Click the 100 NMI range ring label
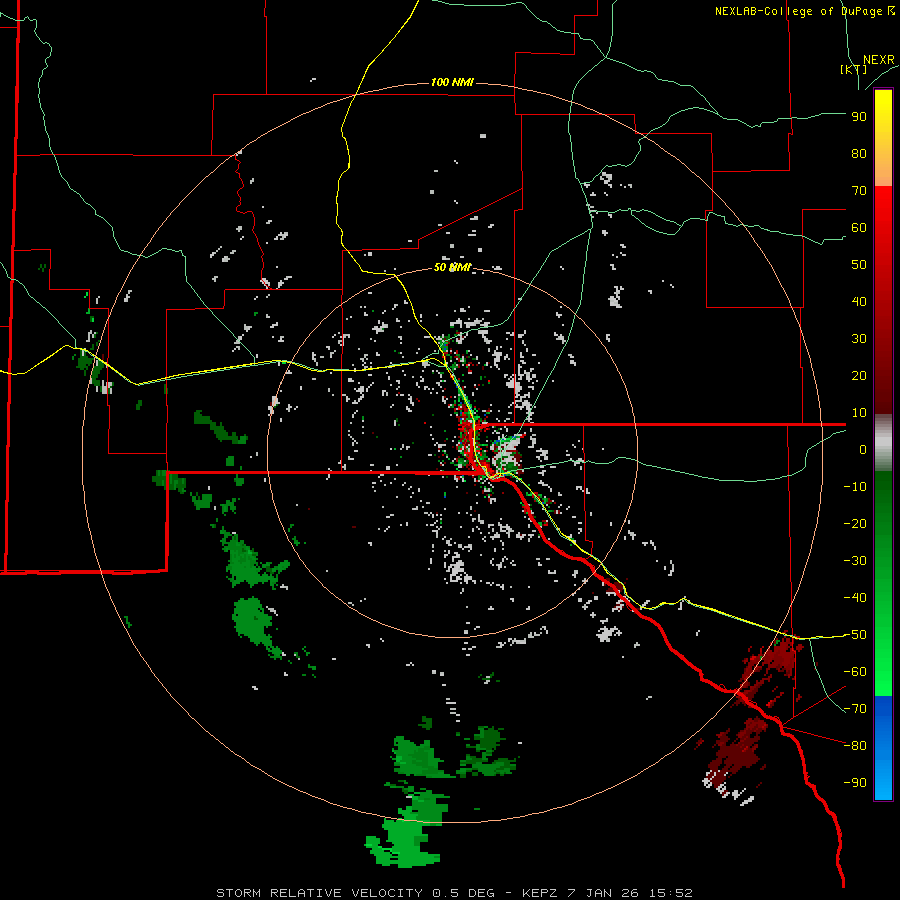This screenshot has width=900, height=900. pyautogui.click(x=452, y=82)
